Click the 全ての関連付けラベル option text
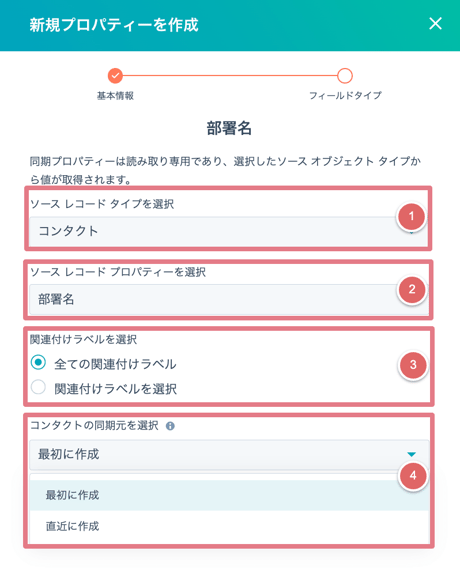 click(x=115, y=364)
